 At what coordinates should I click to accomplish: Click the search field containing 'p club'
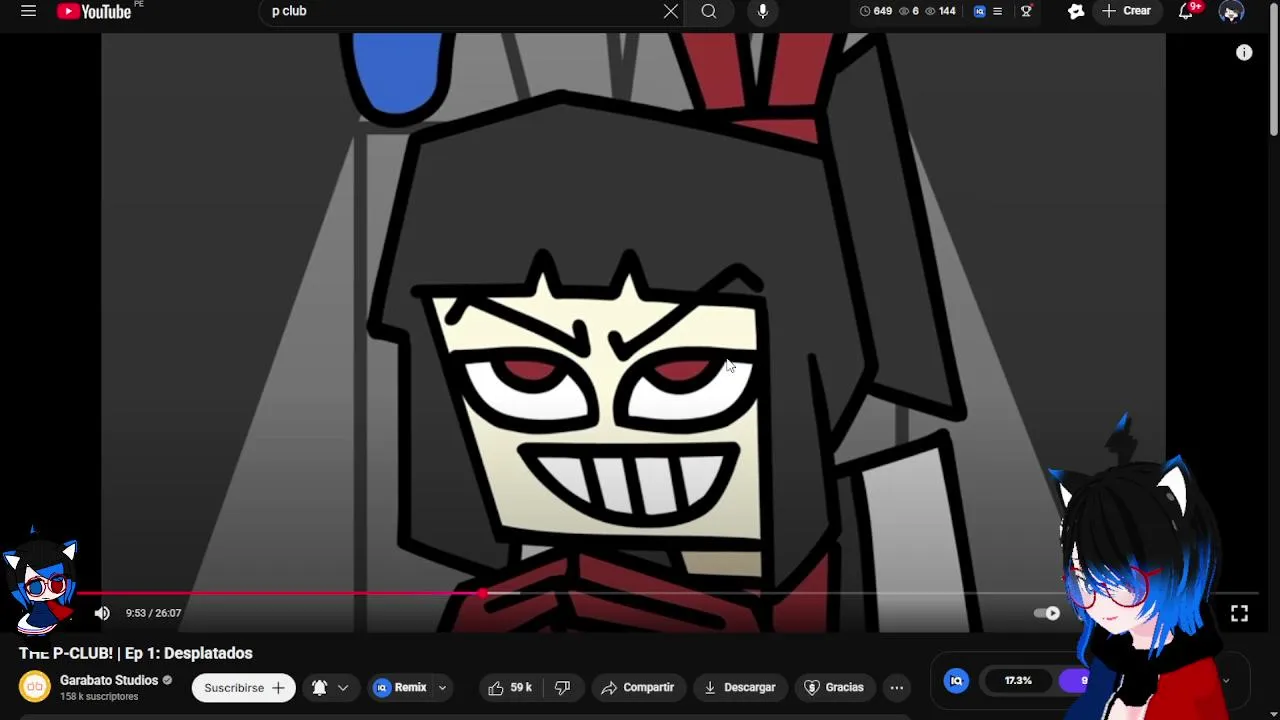coord(460,11)
